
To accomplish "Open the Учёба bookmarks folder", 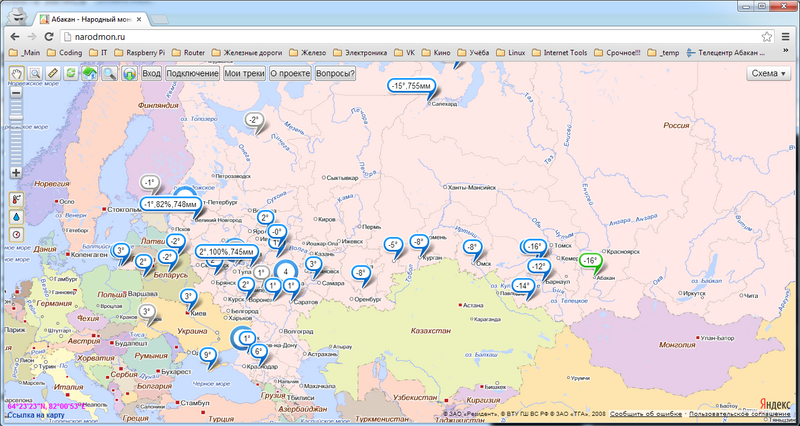I will pyautogui.click(x=474, y=53).
